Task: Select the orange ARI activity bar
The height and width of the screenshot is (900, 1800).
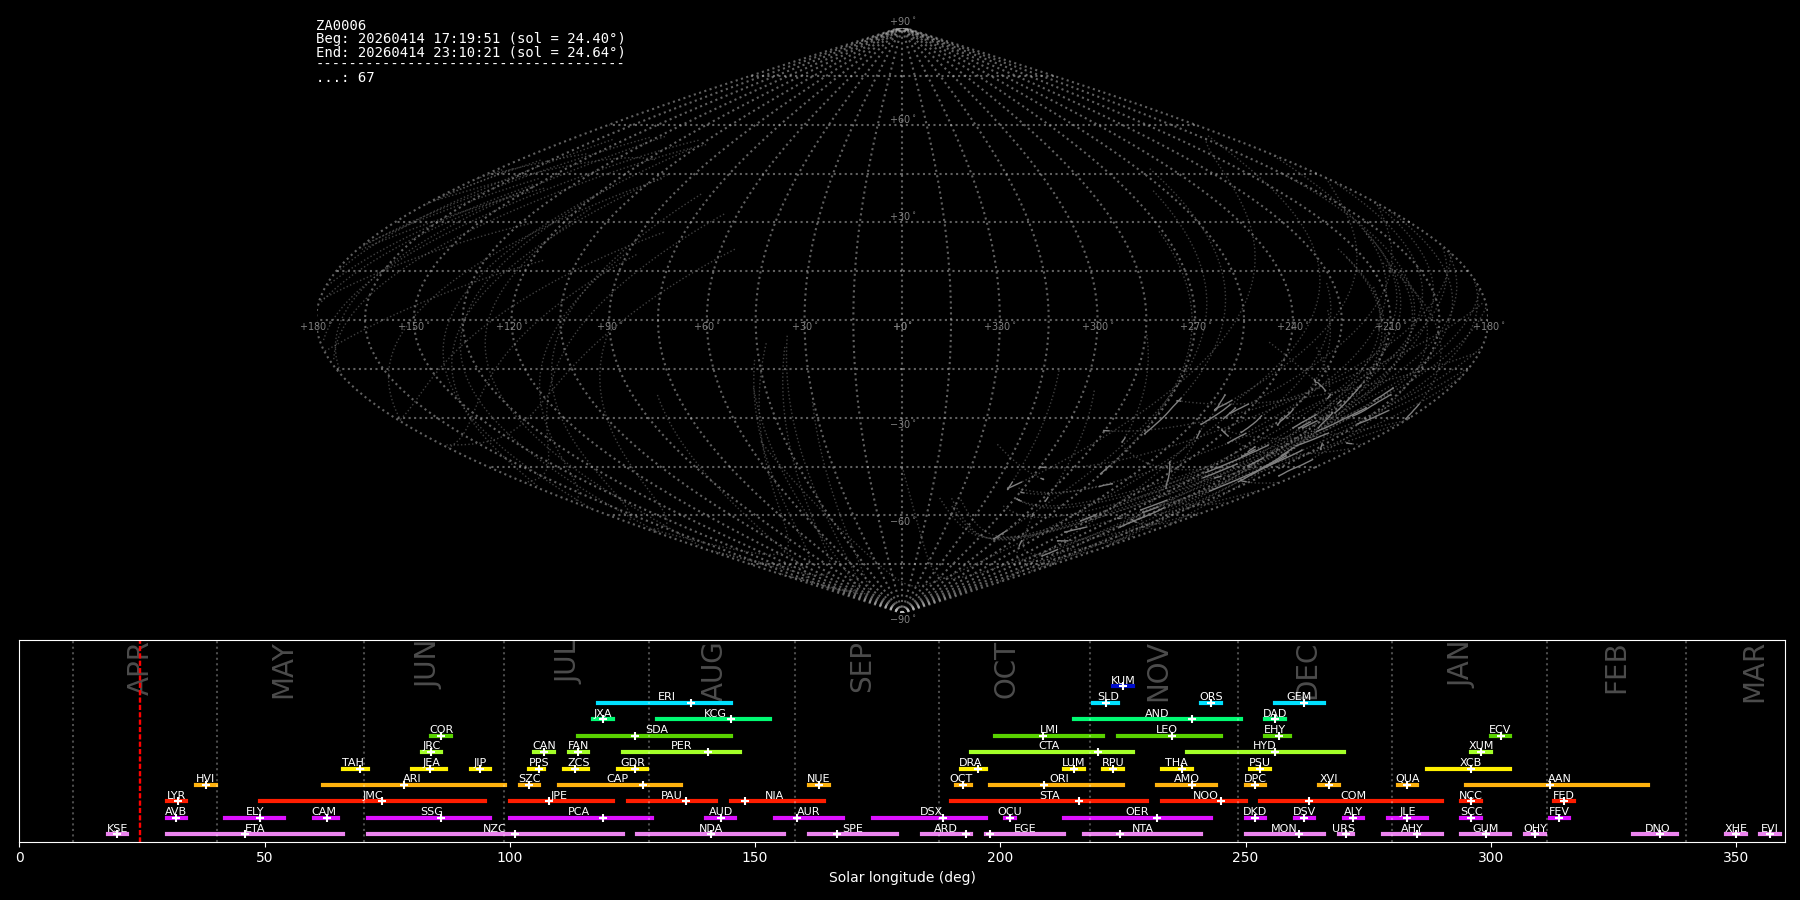Action: point(414,785)
